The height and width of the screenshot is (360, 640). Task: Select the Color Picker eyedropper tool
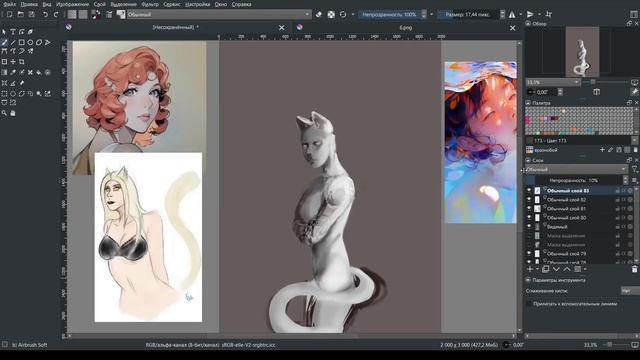pos(13,72)
